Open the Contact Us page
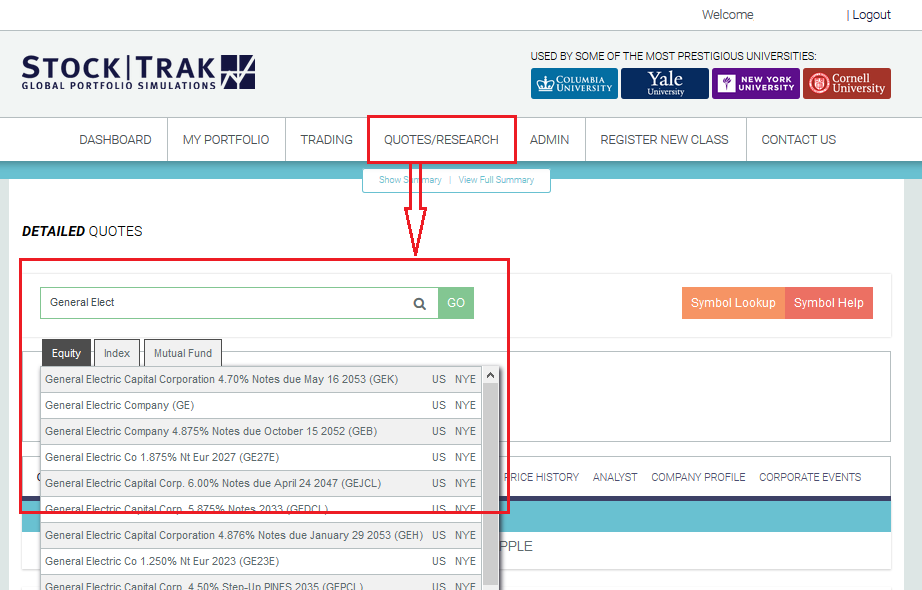The width and height of the screenshot is (922, 590). tap(799, 140)
